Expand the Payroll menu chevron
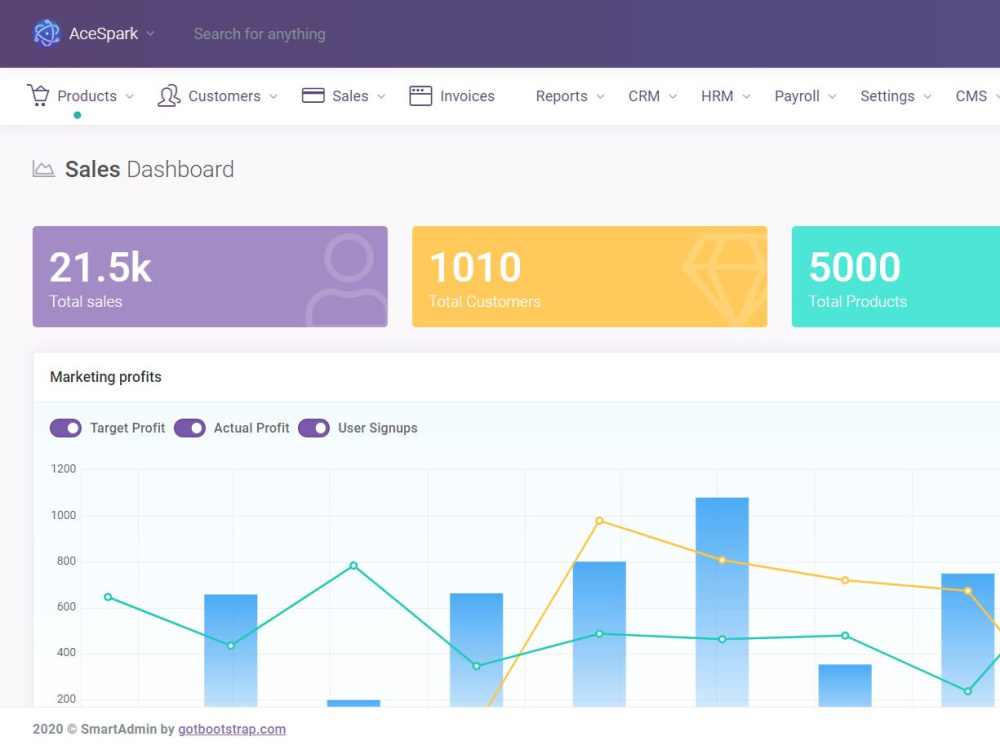Viewport: 1000px width, 750px height. click(x=832, y=96)
